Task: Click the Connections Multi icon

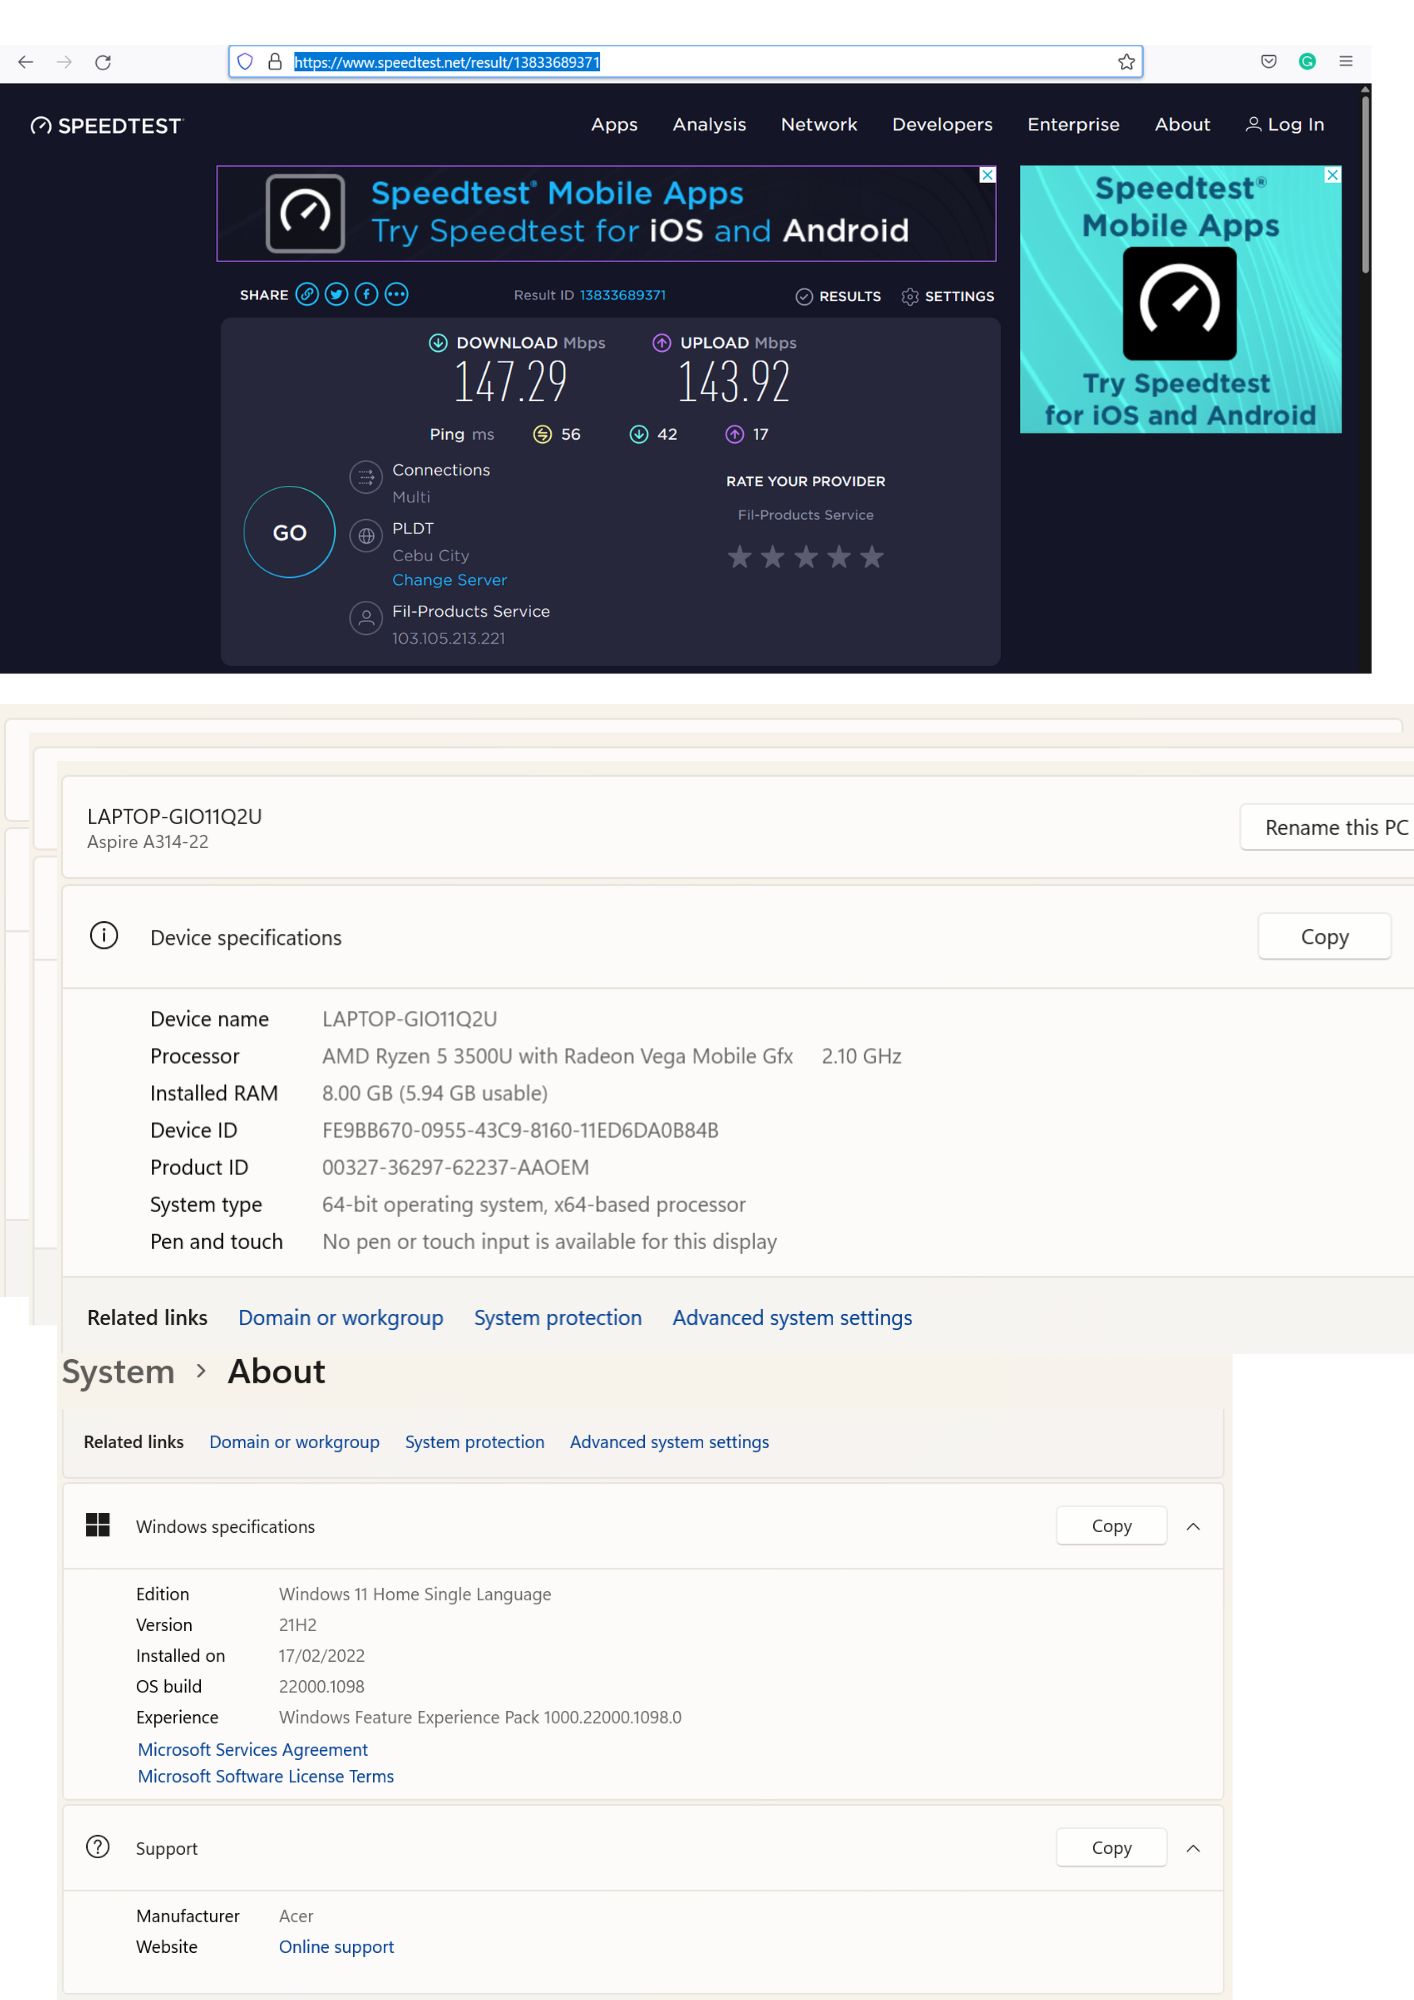Action: point(366,478)
